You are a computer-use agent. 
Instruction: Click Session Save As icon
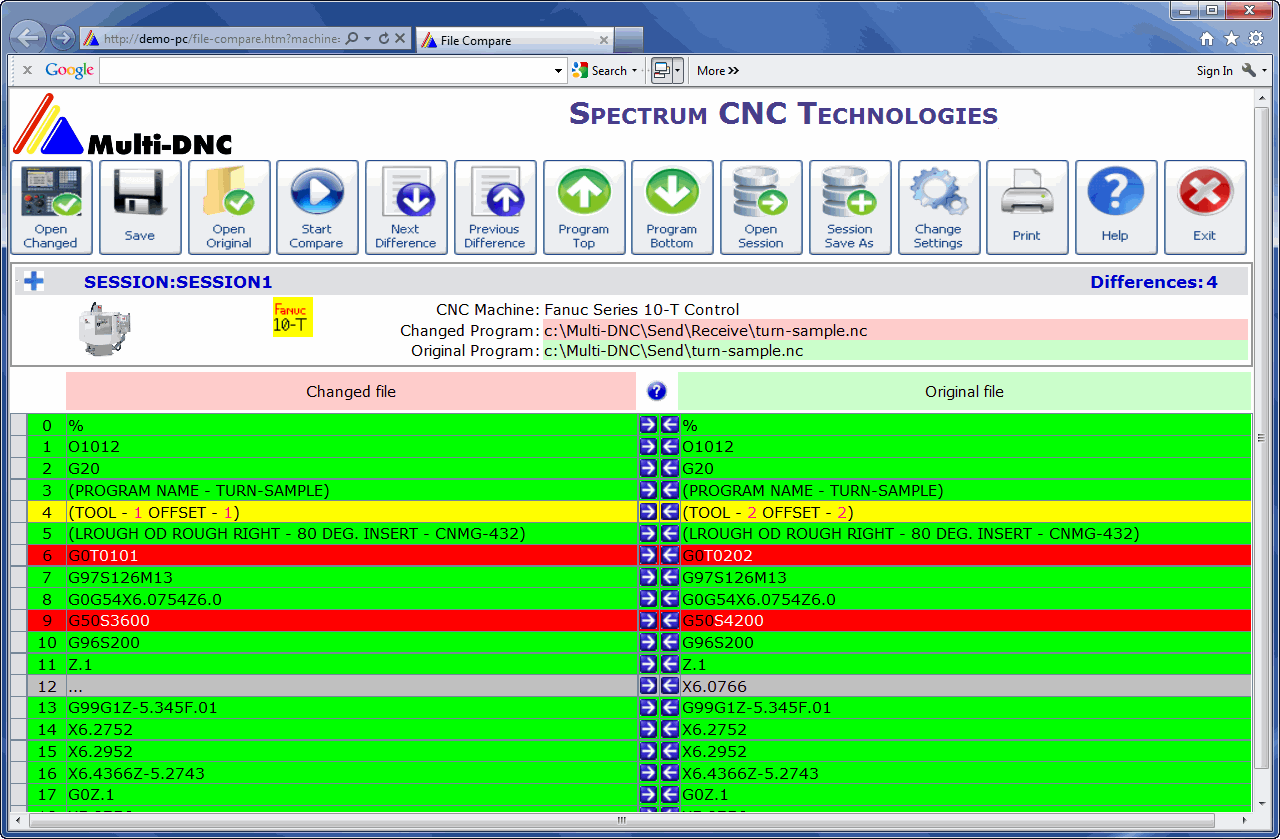pyautogui.click(x=850, y=207)
